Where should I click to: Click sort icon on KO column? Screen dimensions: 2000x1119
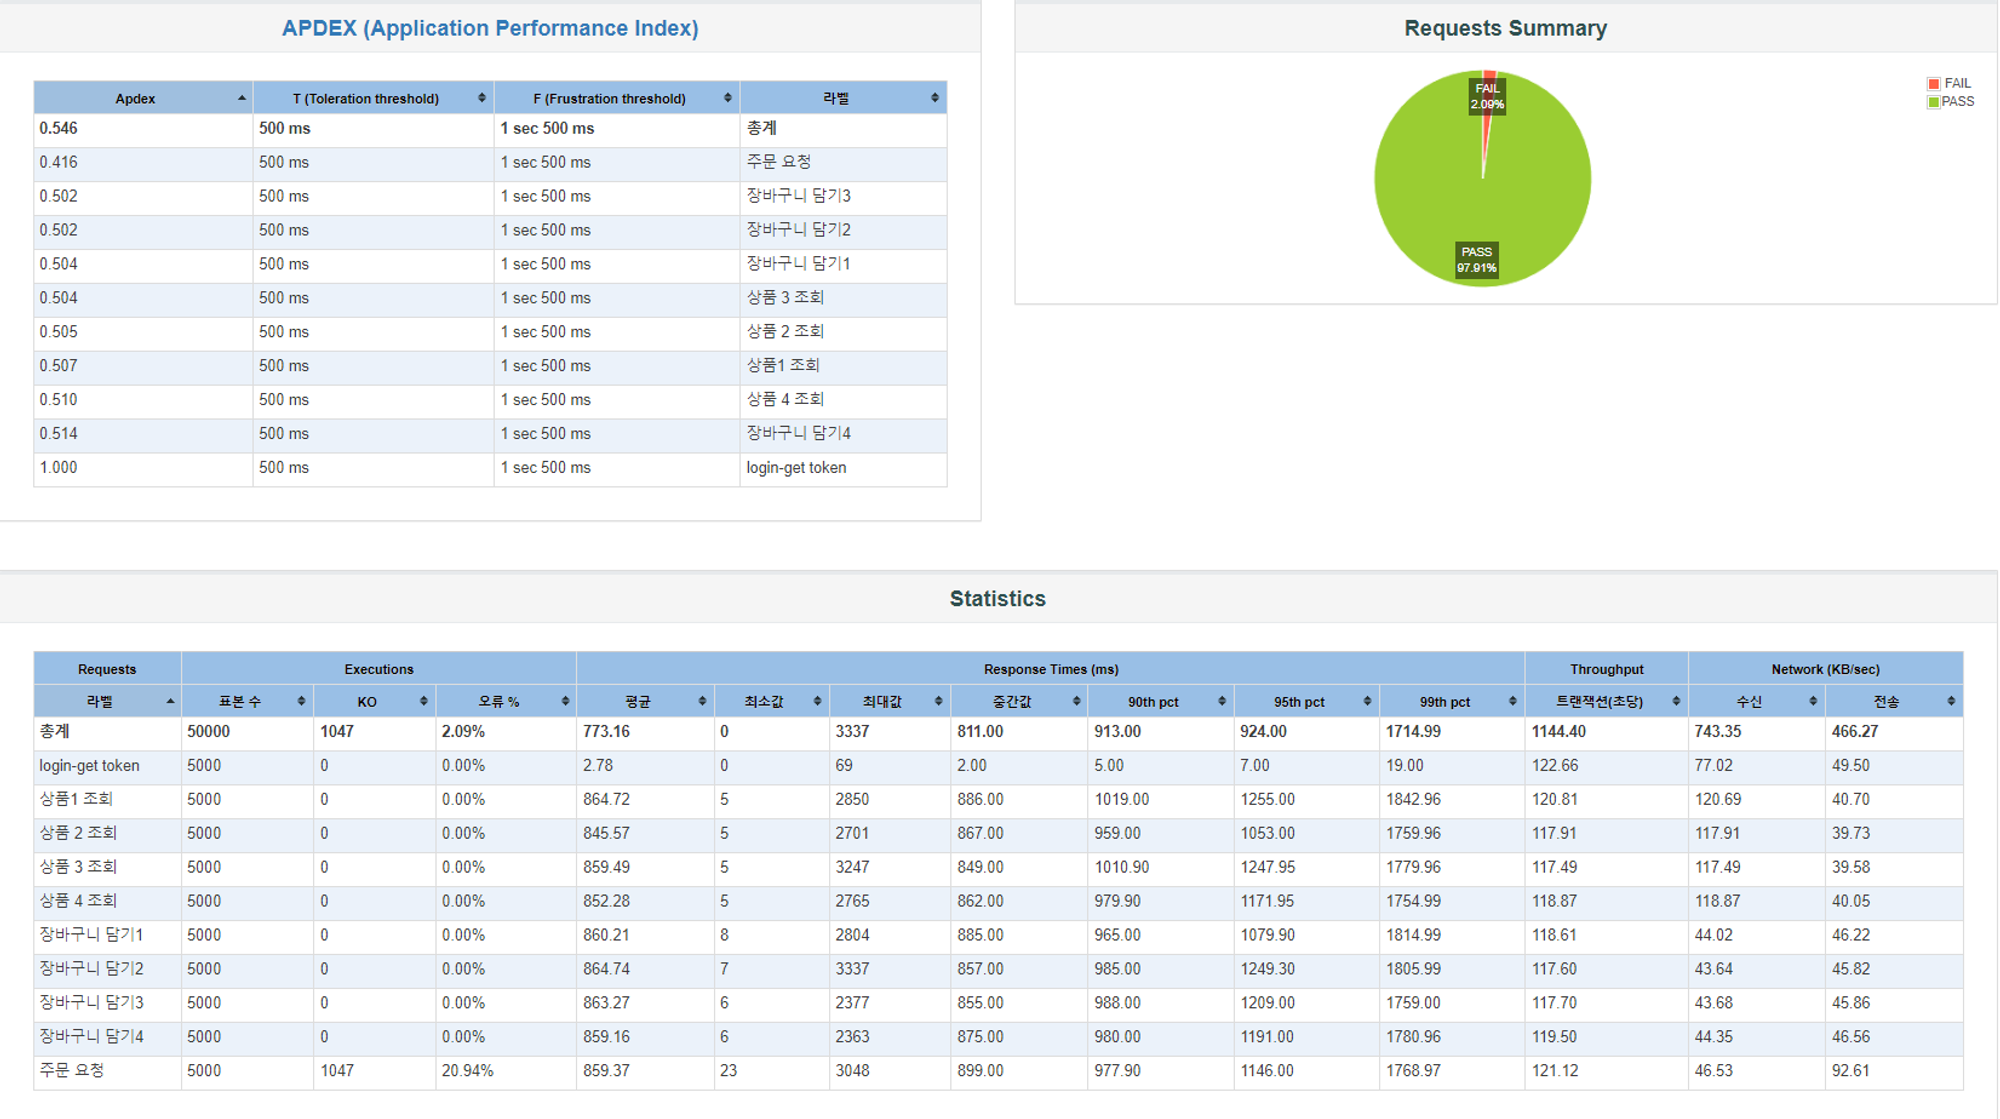(423, 701)
